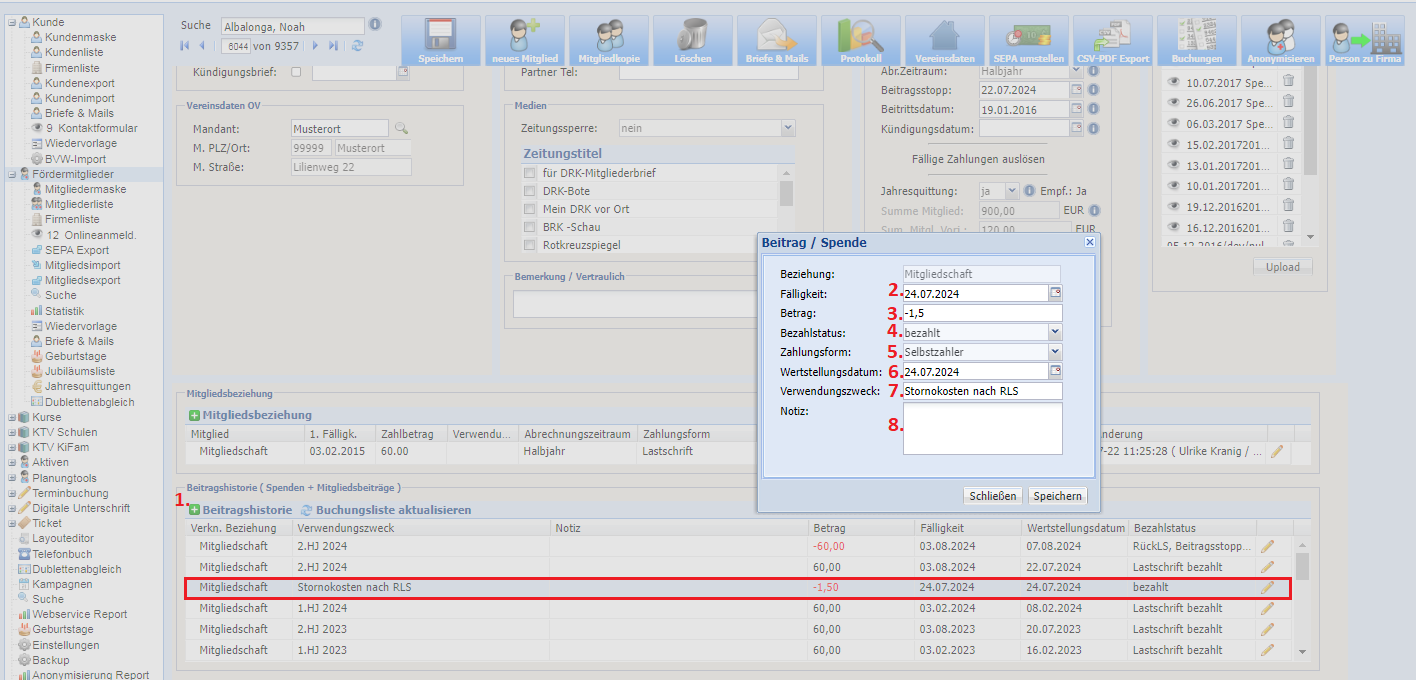The height and width of the screenshot is (680, 1416).
Task: Click the Löschen trash can toolbar button
Action: pos(692,41)
